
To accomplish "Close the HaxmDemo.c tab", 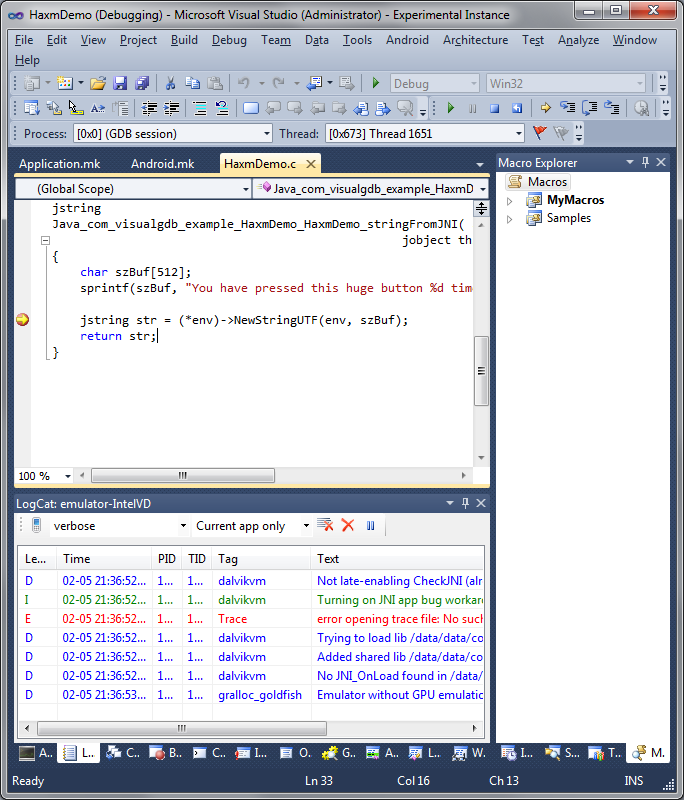I will coord(311,164).
